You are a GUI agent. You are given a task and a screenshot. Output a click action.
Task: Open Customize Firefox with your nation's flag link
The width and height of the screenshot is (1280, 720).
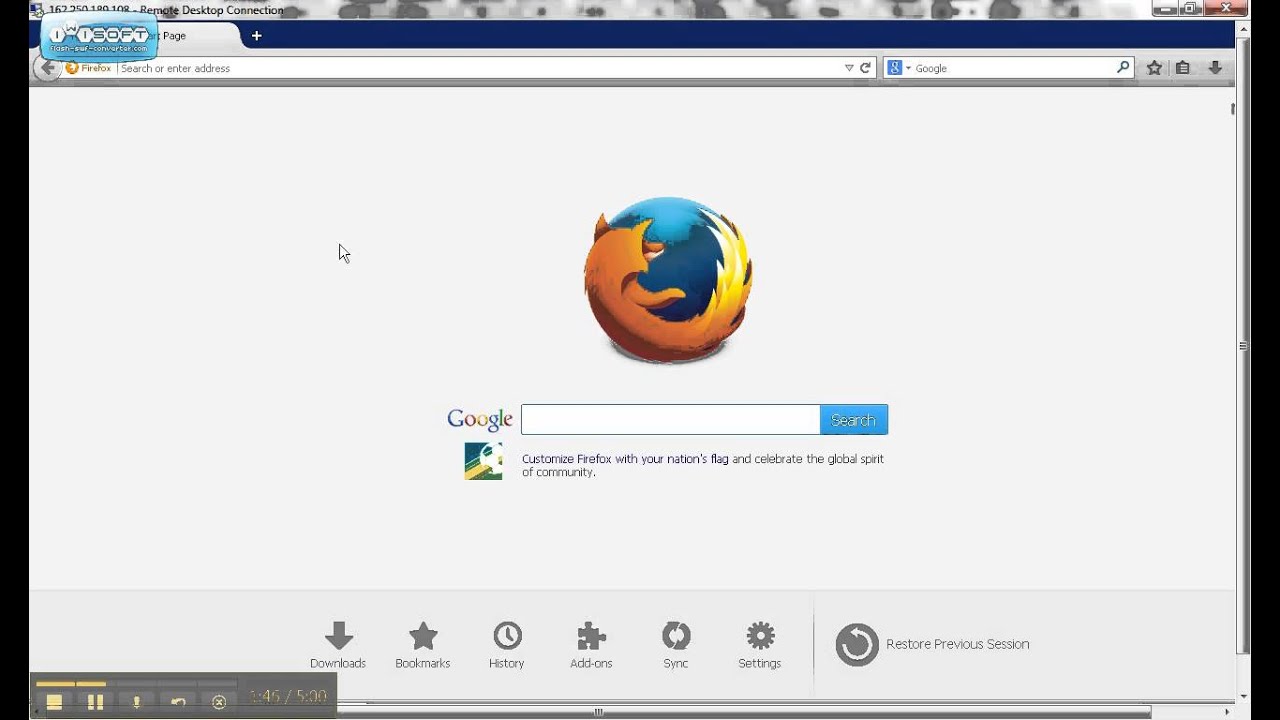tap(625, 459)
